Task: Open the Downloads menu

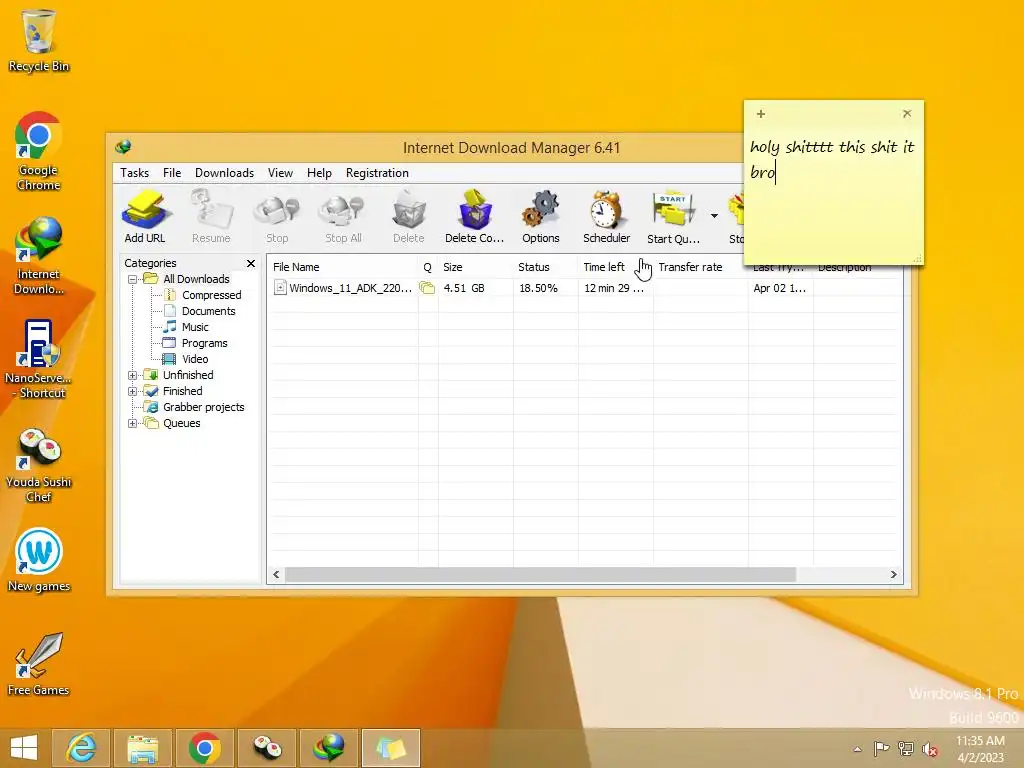Action: pyautogui.click(x=224, y=173)
